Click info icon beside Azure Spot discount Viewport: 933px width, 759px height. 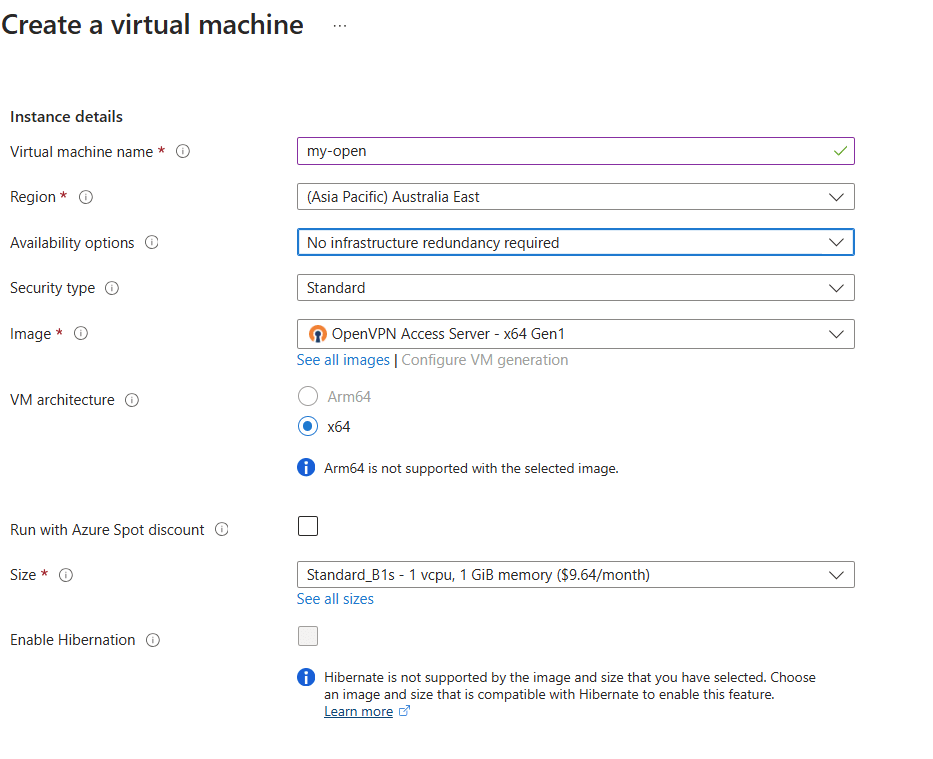click(221, 529)
